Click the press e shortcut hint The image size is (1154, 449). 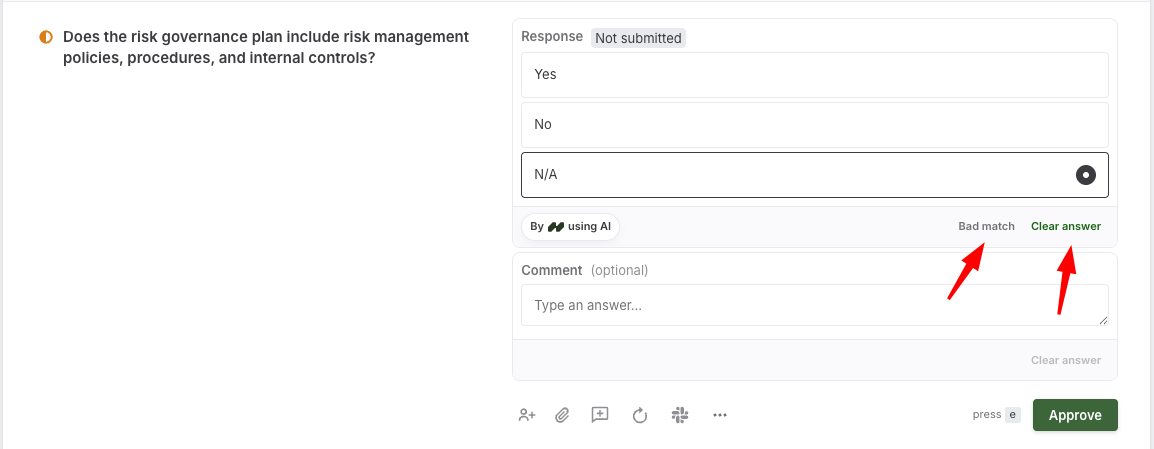click(997, 414)
